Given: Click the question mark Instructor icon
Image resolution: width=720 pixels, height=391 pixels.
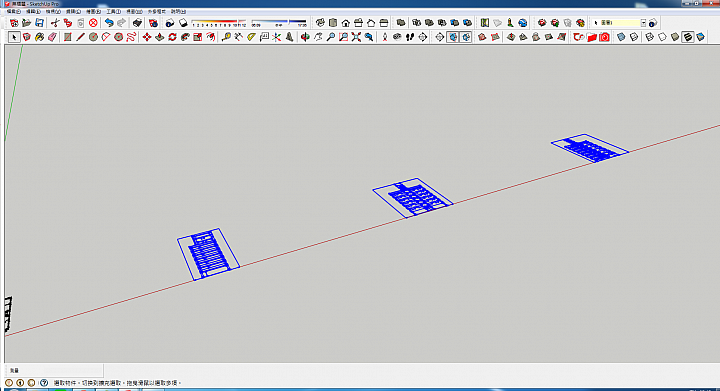Looking at the screenshot, I should tap(44, 382).
